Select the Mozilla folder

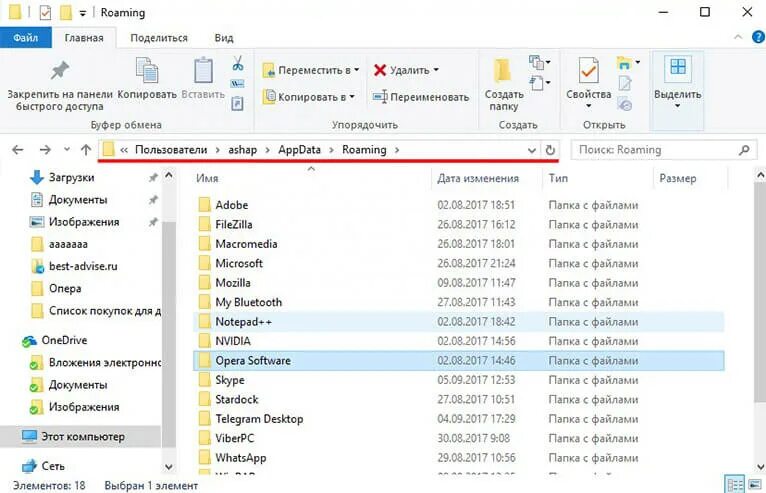pyautogui.click(x=459, y=282)
